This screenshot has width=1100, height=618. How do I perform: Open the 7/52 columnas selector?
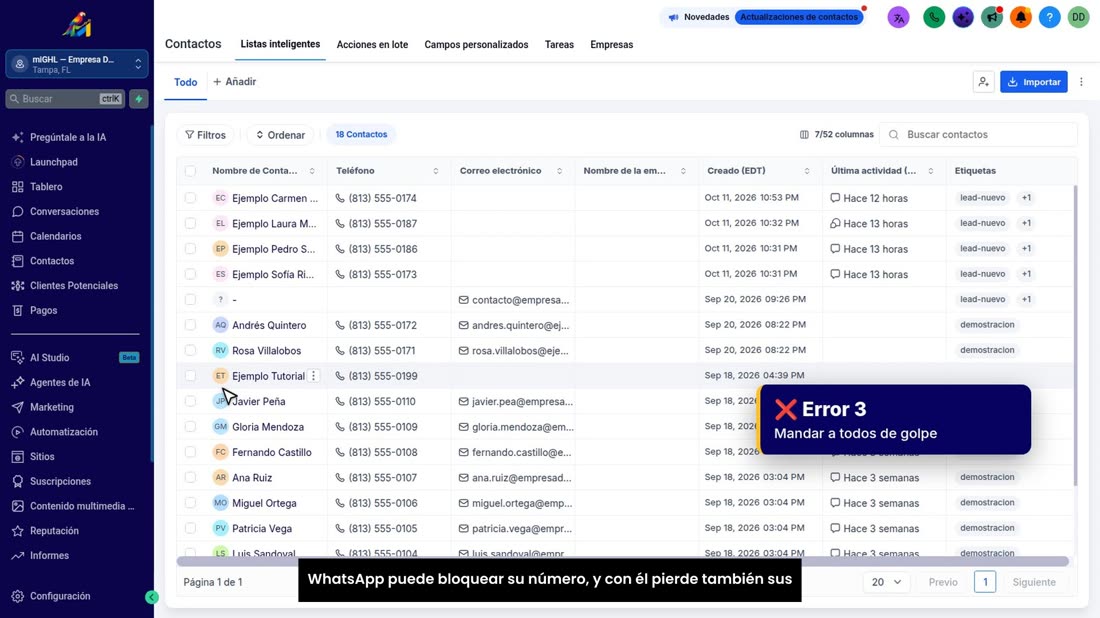point(836,135)
